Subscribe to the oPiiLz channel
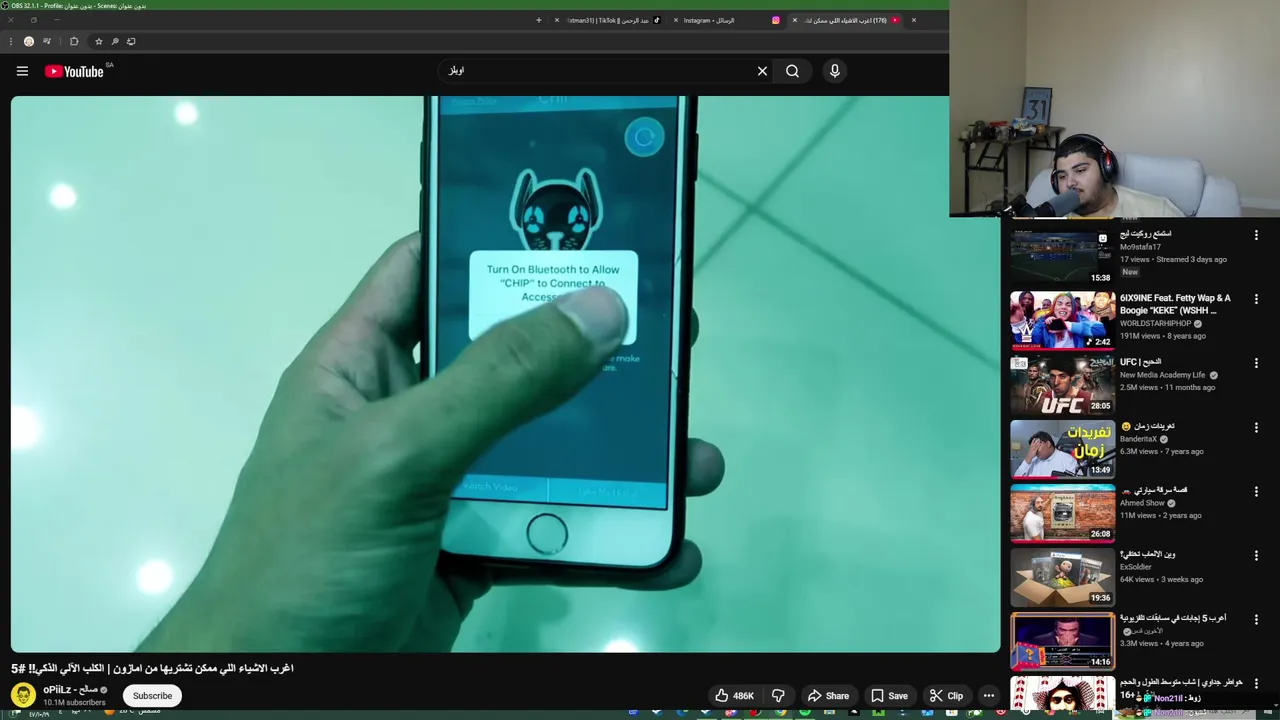This screenshot has height=720, width=1280. click(x=153, y=696)
